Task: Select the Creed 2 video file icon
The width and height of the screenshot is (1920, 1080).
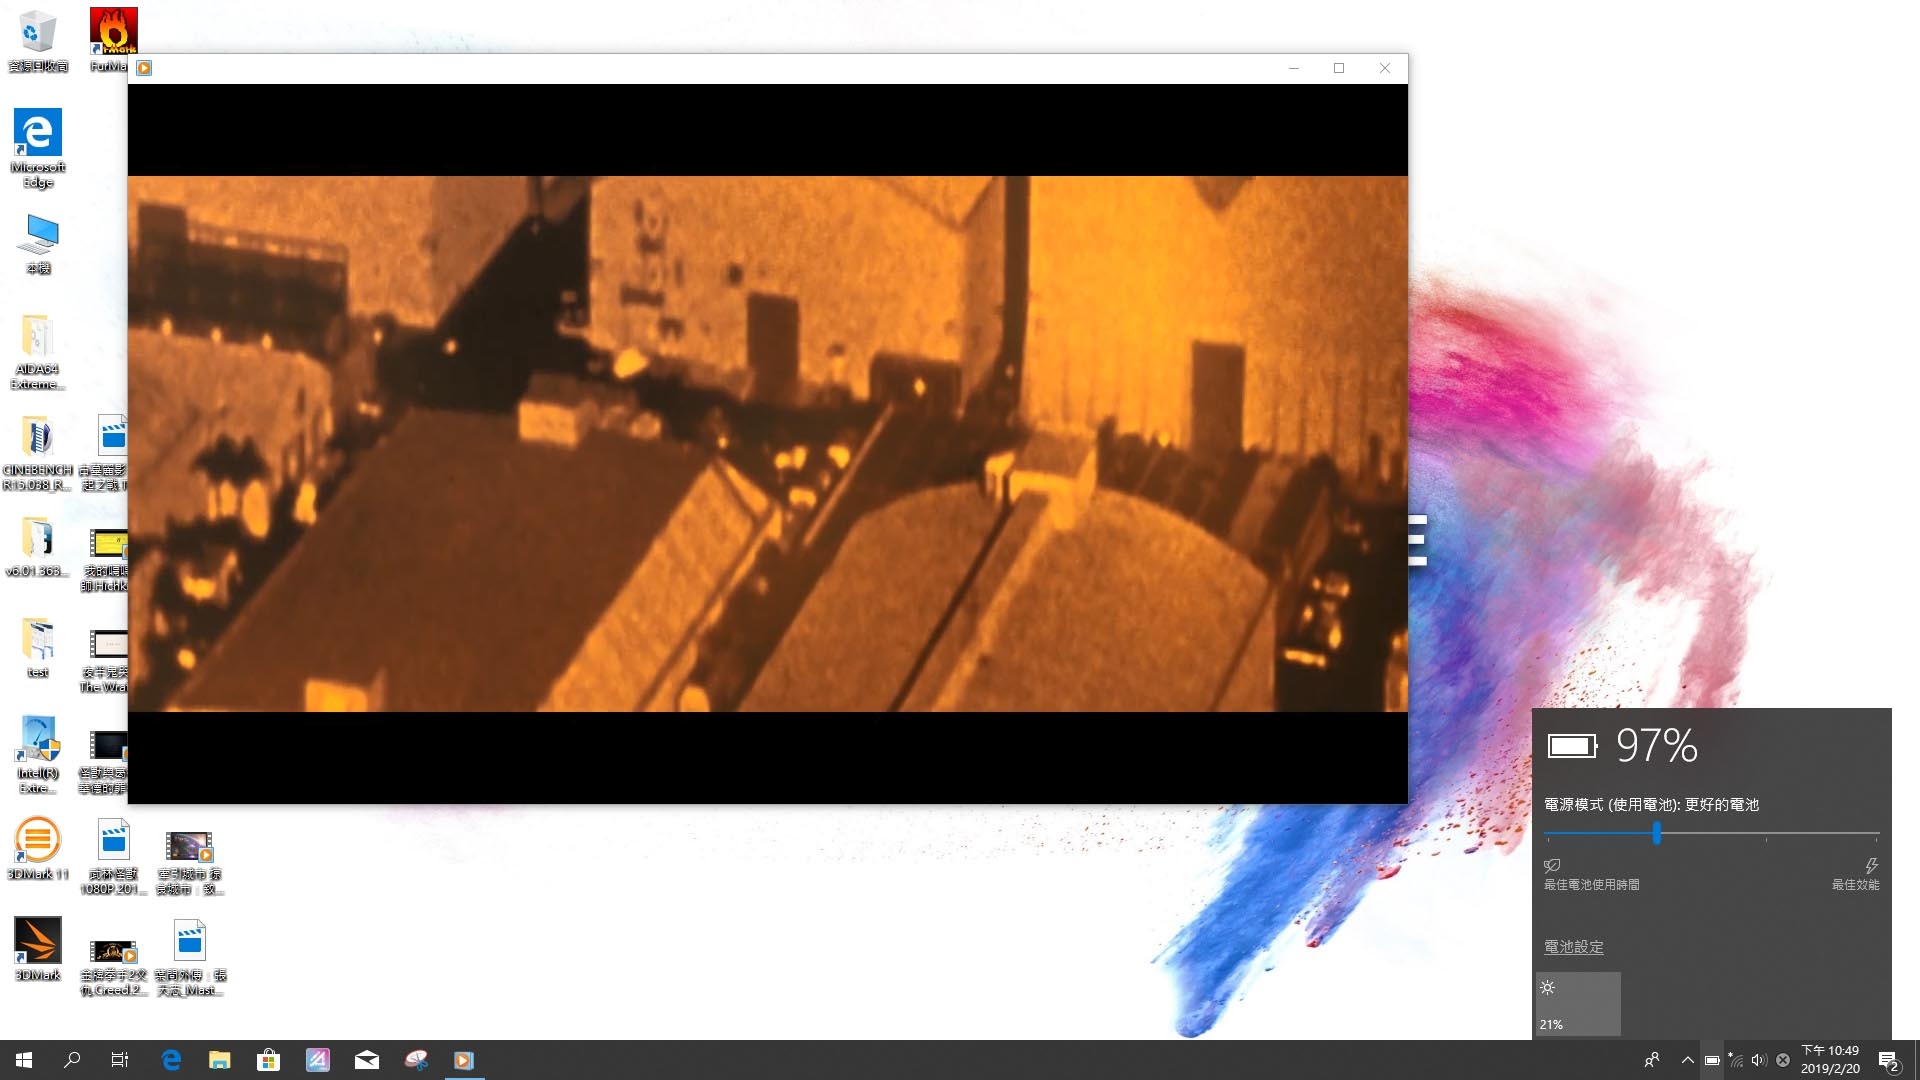Action: [x=113, y=967]
